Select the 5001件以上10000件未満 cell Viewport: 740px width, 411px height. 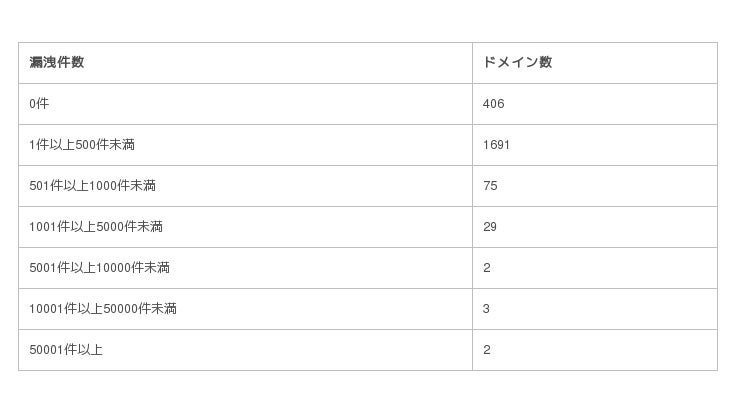(x=99, y=268)
